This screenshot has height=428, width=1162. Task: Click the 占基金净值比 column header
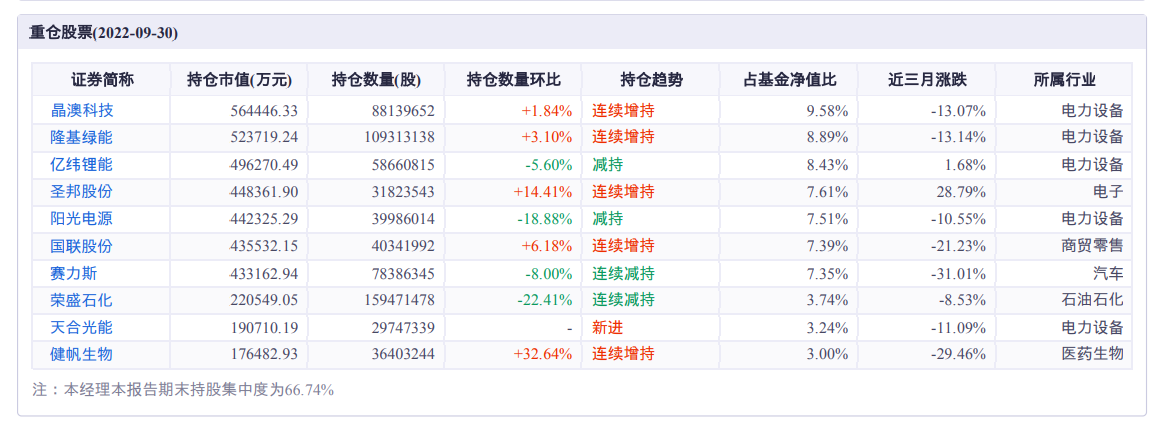(x=789, y=80)
